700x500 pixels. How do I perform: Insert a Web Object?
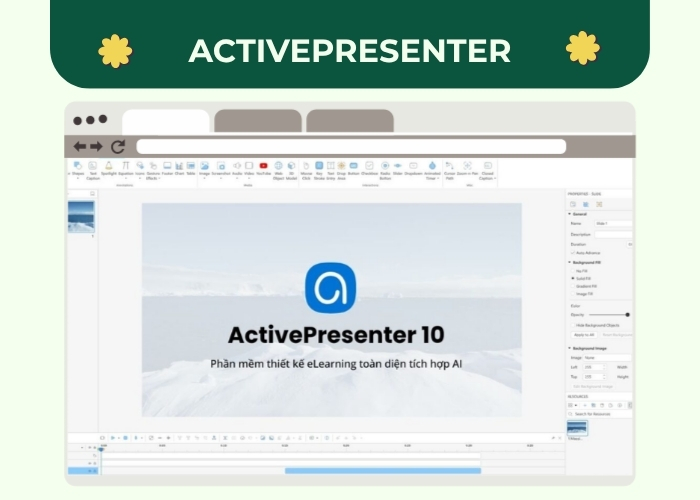tap(279, 171)
